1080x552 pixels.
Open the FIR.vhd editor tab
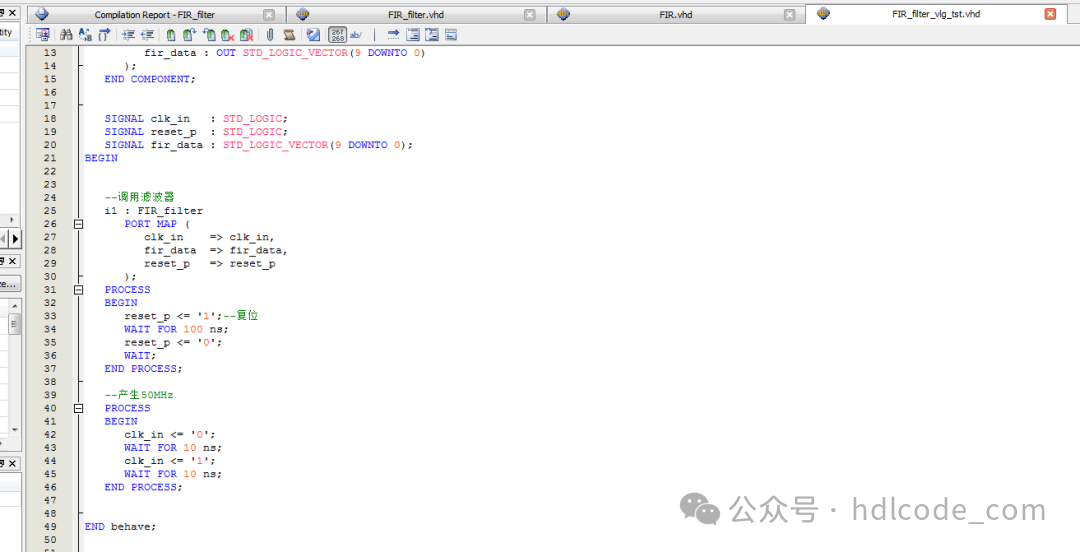676,14
